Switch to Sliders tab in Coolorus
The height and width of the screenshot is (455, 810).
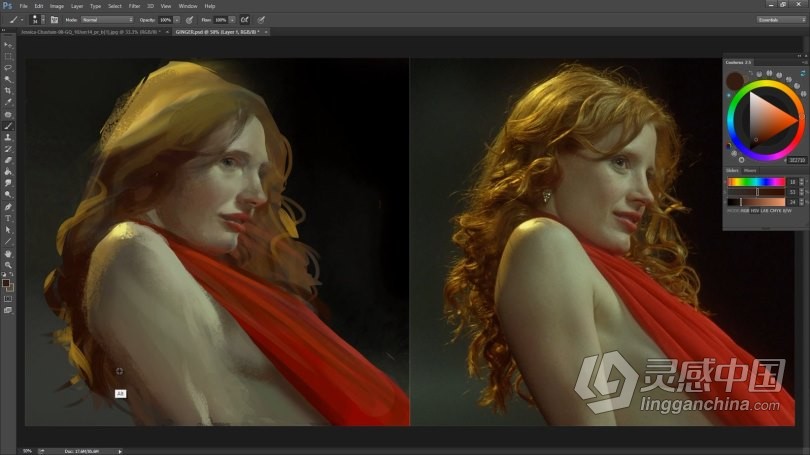click(733, 170)
